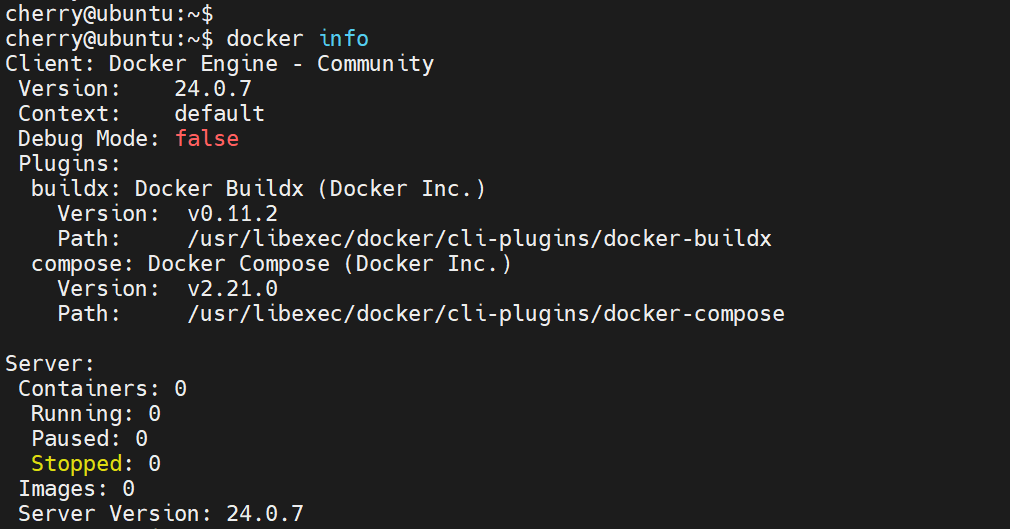Click the compose version 'v2.21.0'
1010x529 pixels.
pos(232,289)
